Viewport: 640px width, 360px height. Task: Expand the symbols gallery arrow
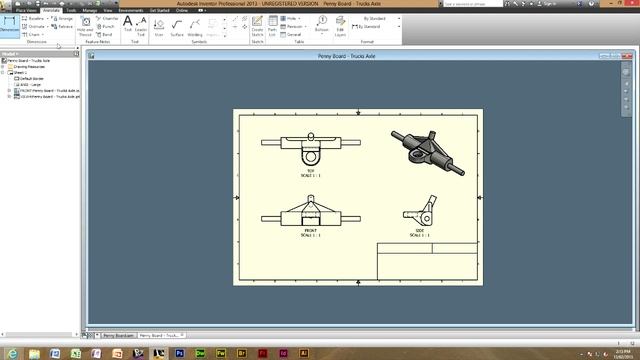point(225,36)
